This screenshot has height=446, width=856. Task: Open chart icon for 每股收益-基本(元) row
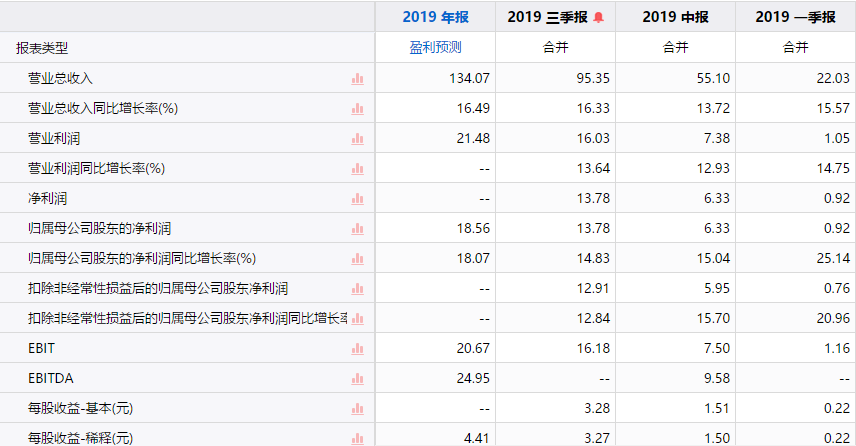tap(358, 409)
